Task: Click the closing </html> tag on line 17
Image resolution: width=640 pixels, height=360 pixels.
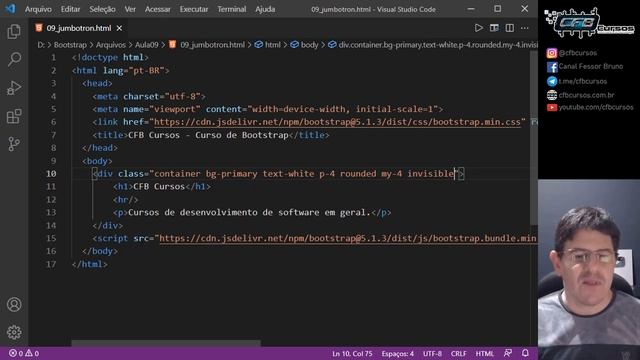Action: (x=90, y=264)
